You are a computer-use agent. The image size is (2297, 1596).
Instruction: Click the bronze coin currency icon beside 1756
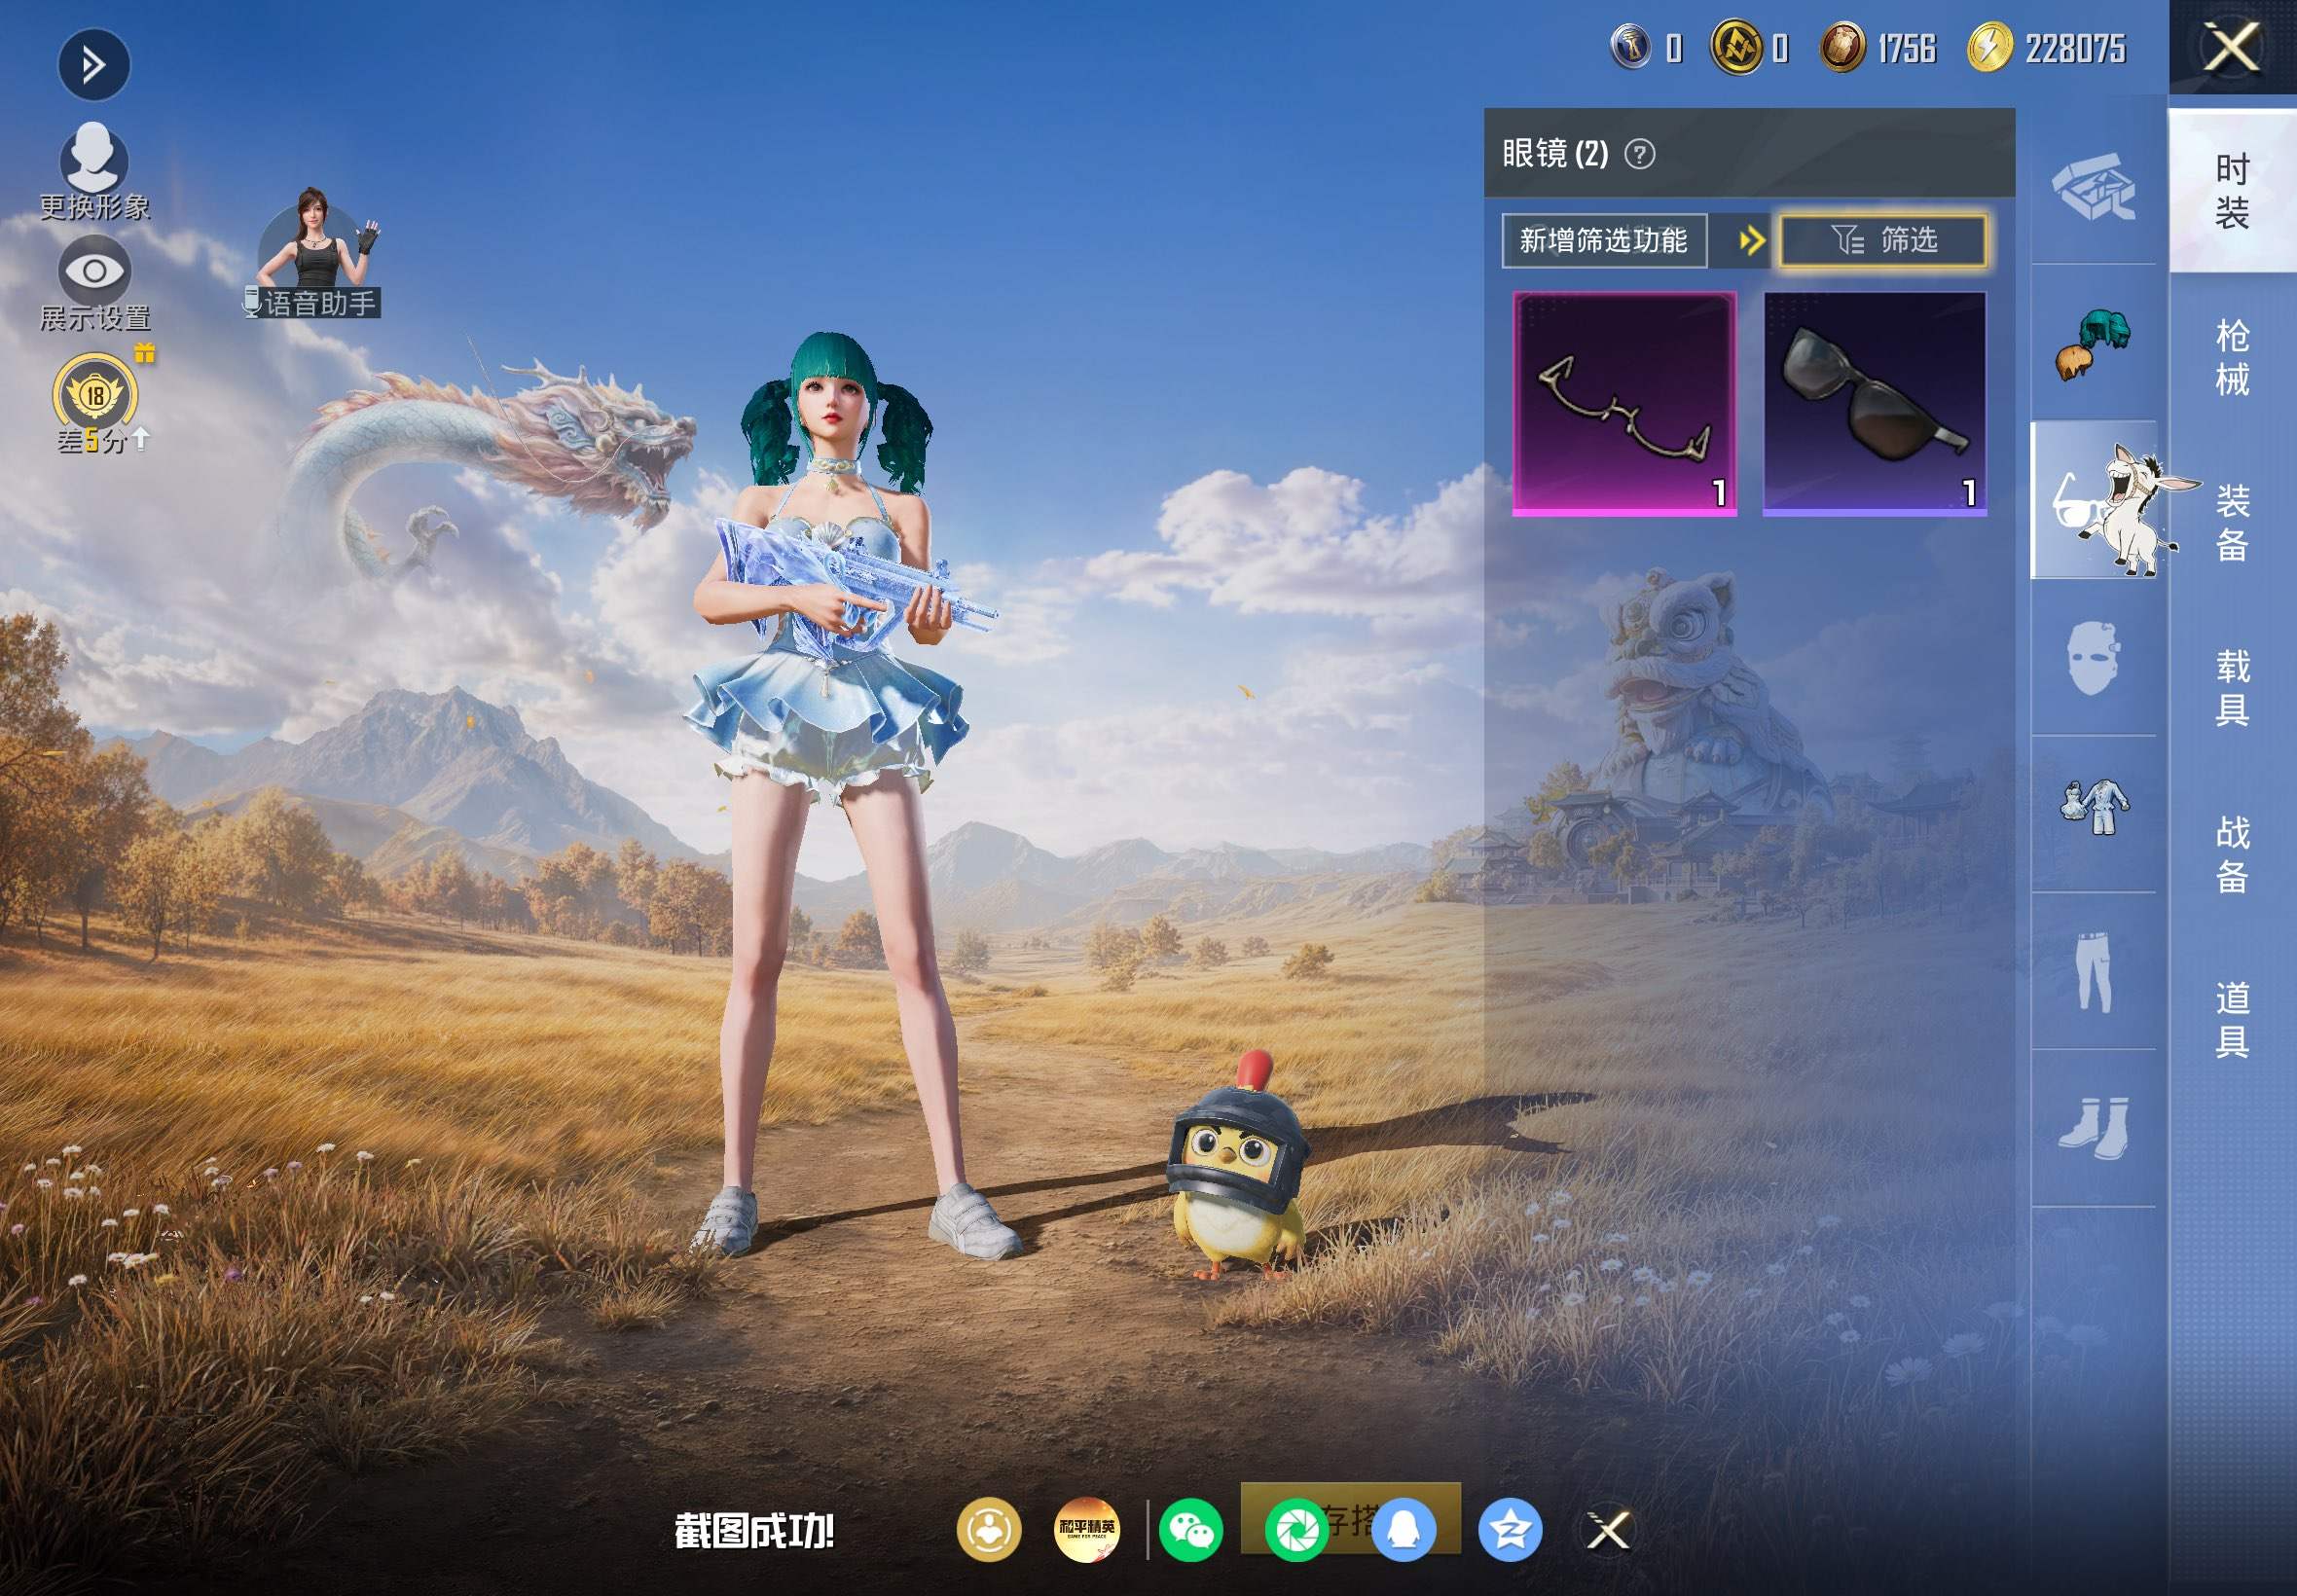click(1842, 47)
